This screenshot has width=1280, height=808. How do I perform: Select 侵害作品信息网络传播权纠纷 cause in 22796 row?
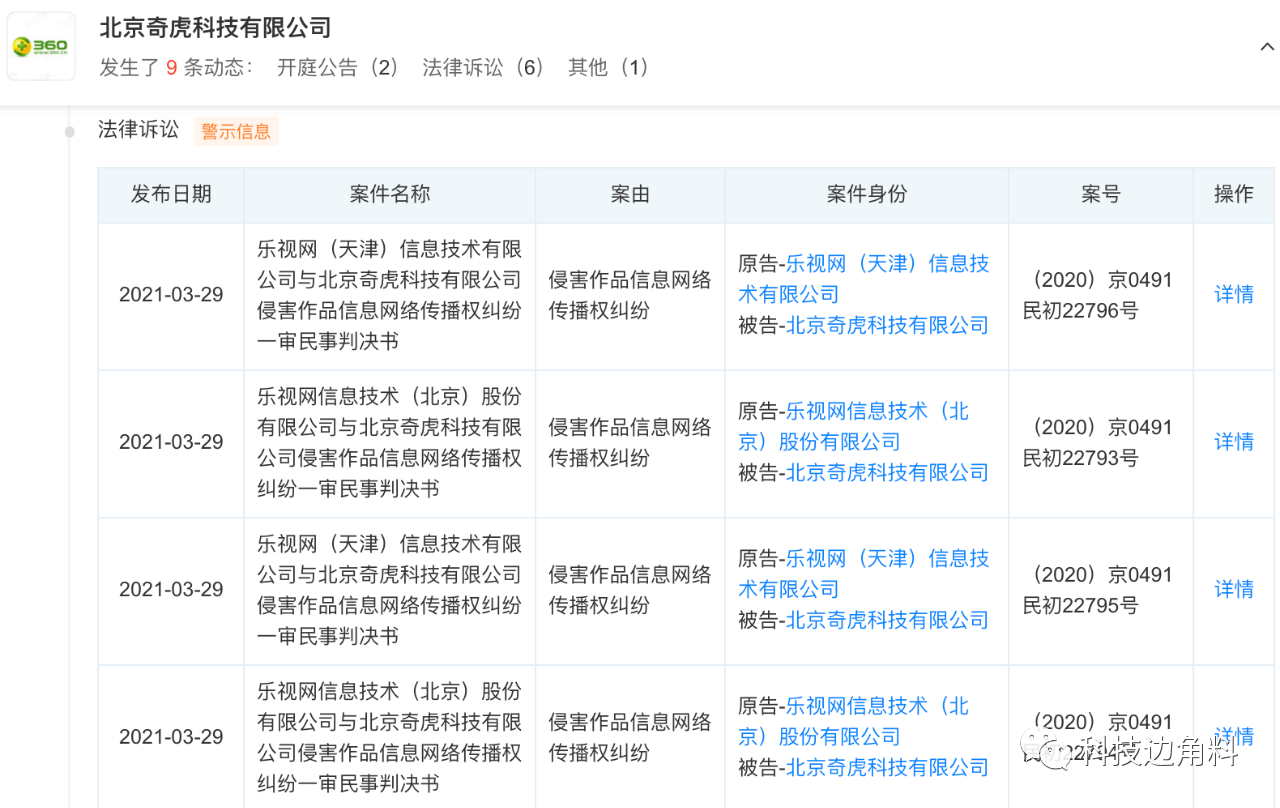(x=630, y=295)
